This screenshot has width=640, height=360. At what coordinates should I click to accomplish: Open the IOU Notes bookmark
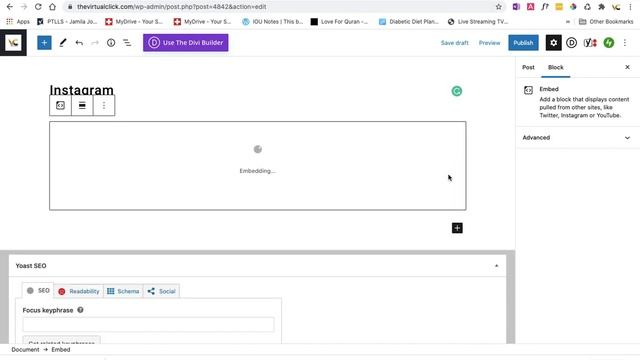coord(273,22)
